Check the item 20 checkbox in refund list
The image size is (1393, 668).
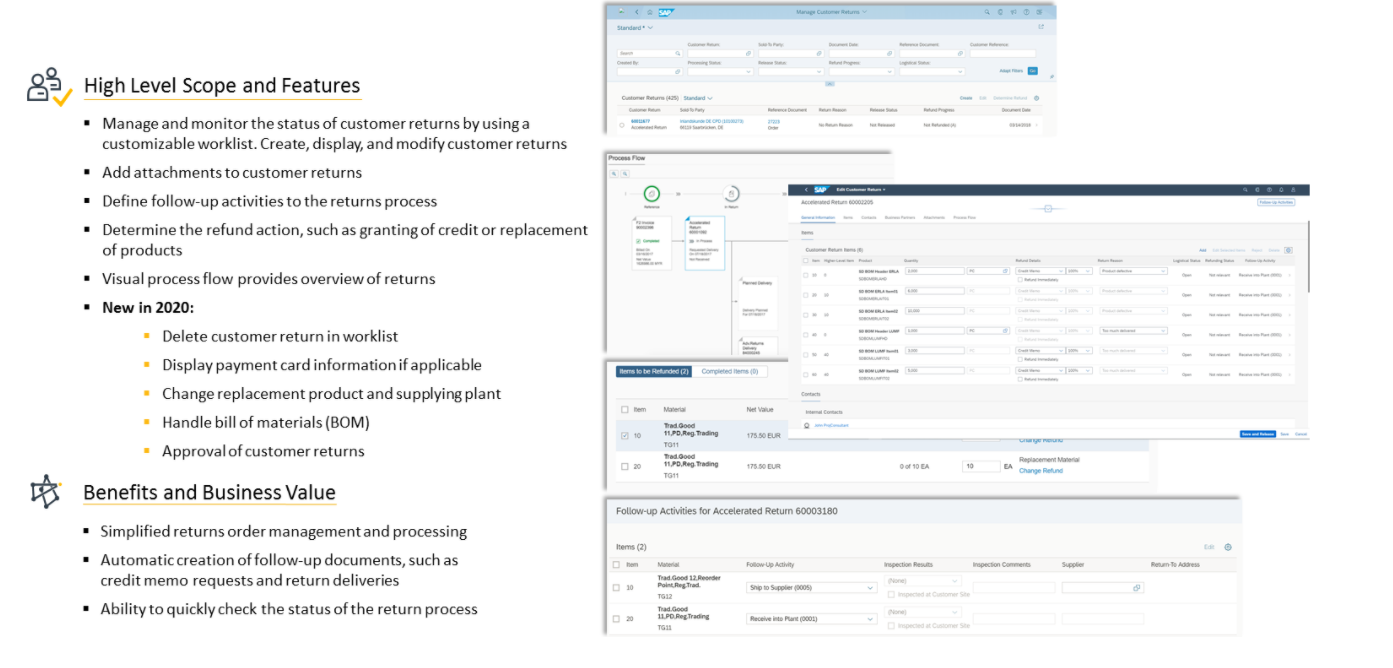[x=625, y=466]
